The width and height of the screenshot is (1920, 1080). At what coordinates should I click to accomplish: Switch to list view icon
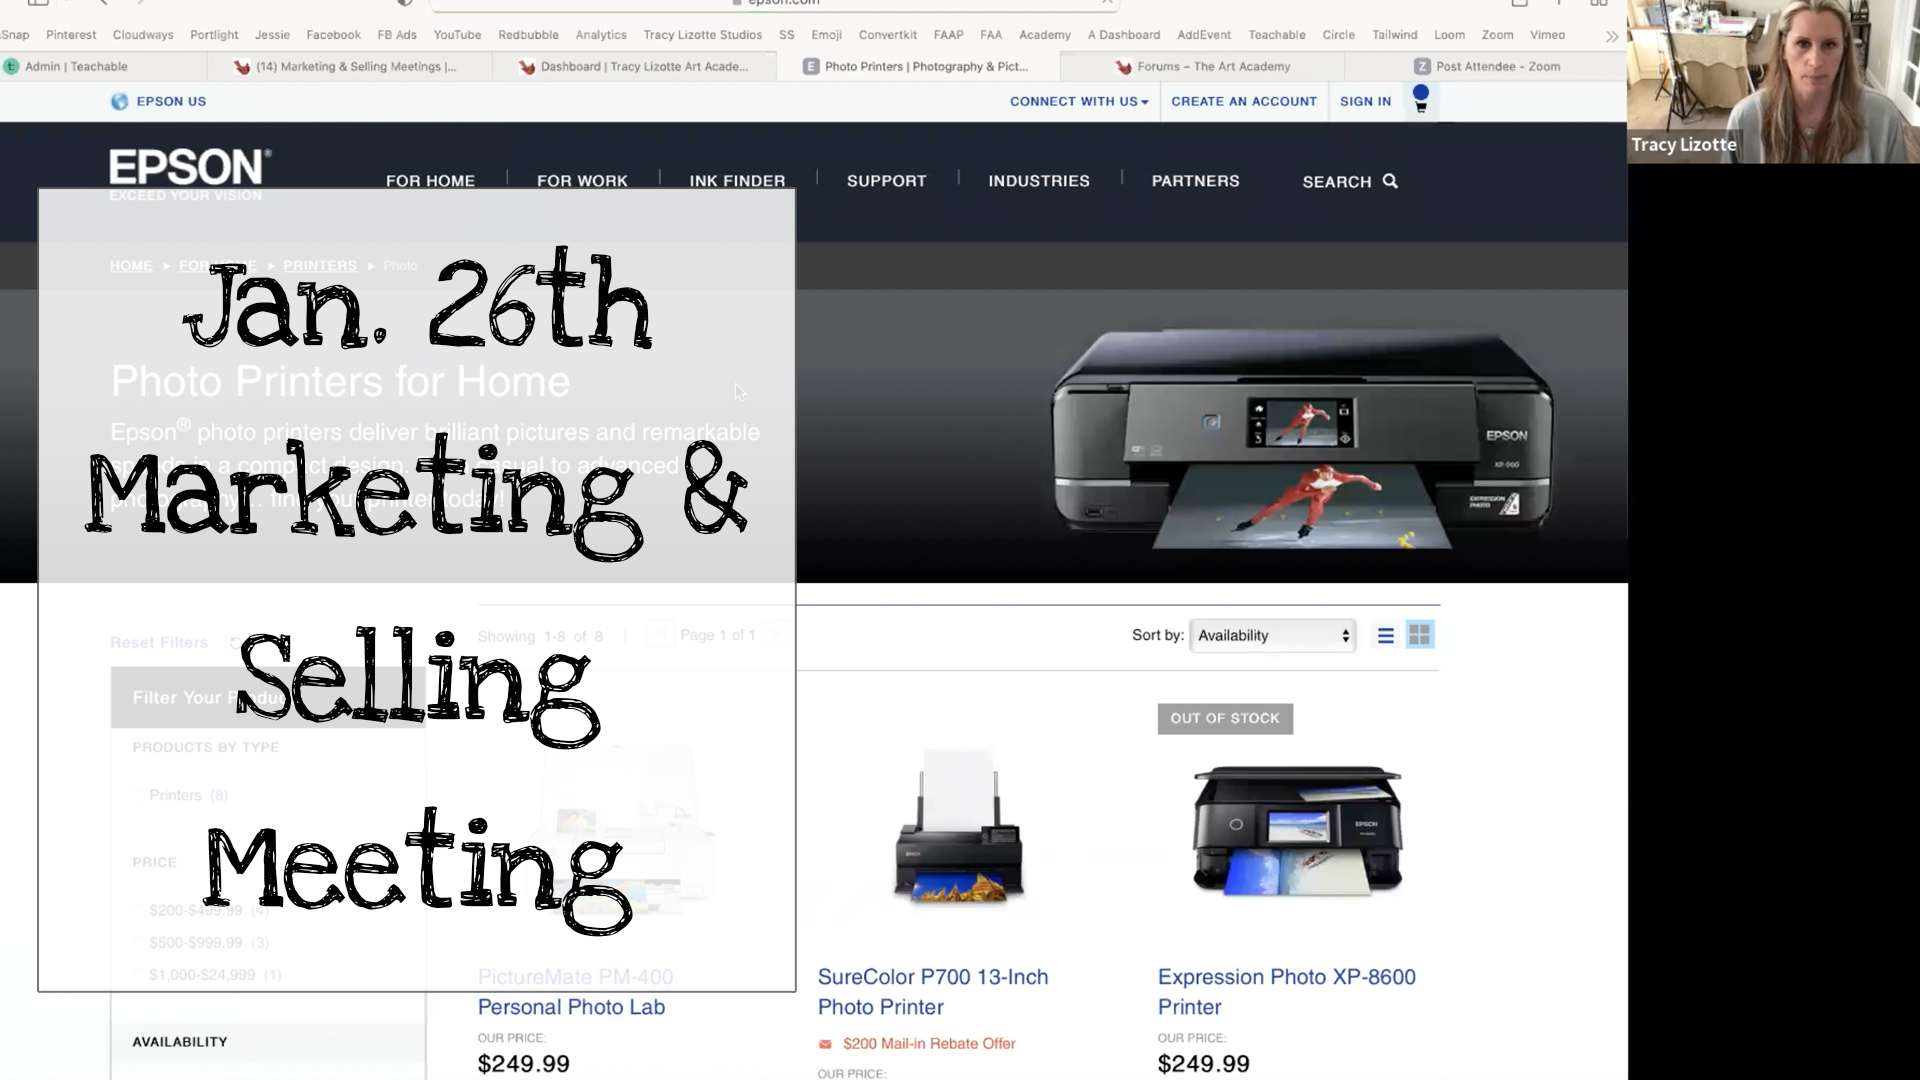coord(1385,635)
